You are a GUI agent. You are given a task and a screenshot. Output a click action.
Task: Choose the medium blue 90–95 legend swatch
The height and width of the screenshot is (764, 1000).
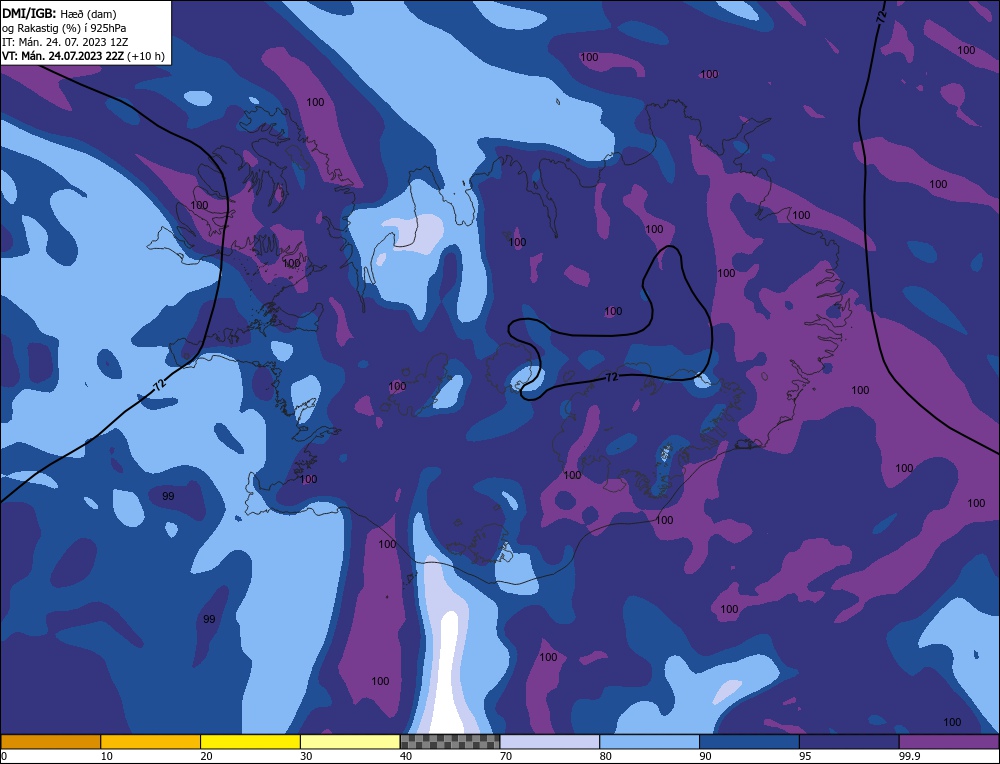pos(749,741)
